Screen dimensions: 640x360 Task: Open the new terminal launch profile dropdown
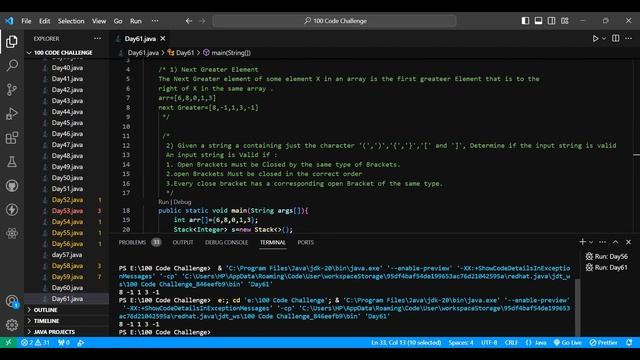coord(591,242)
